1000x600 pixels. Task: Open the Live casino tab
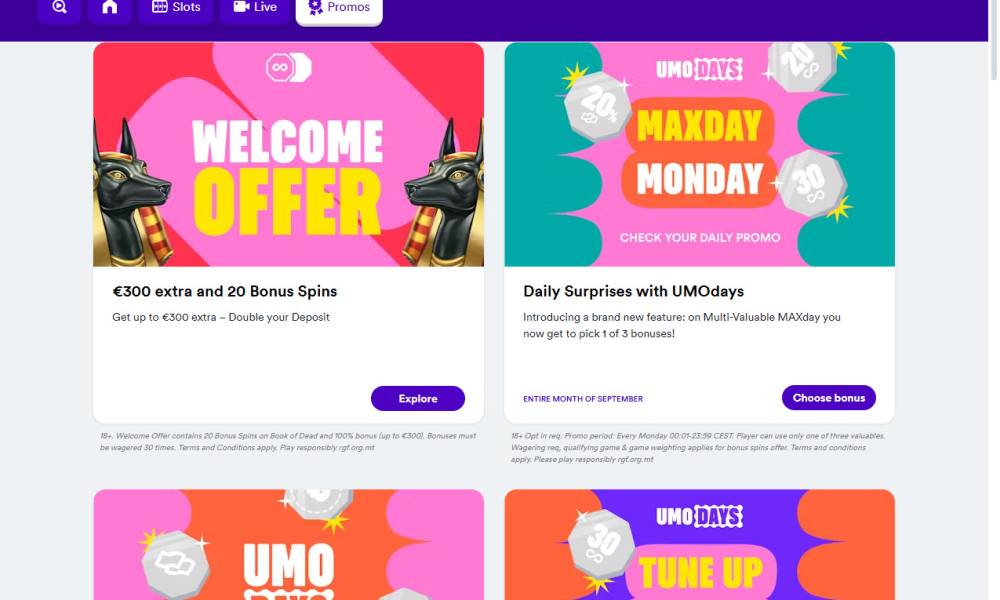click(254, 8)
